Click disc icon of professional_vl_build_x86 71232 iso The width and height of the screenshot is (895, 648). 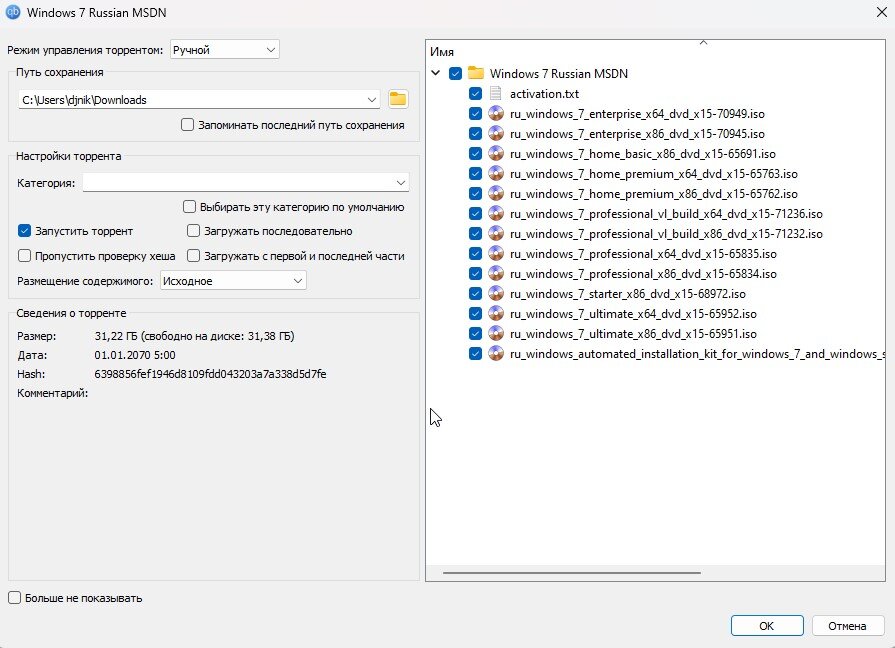pos(496,233)
